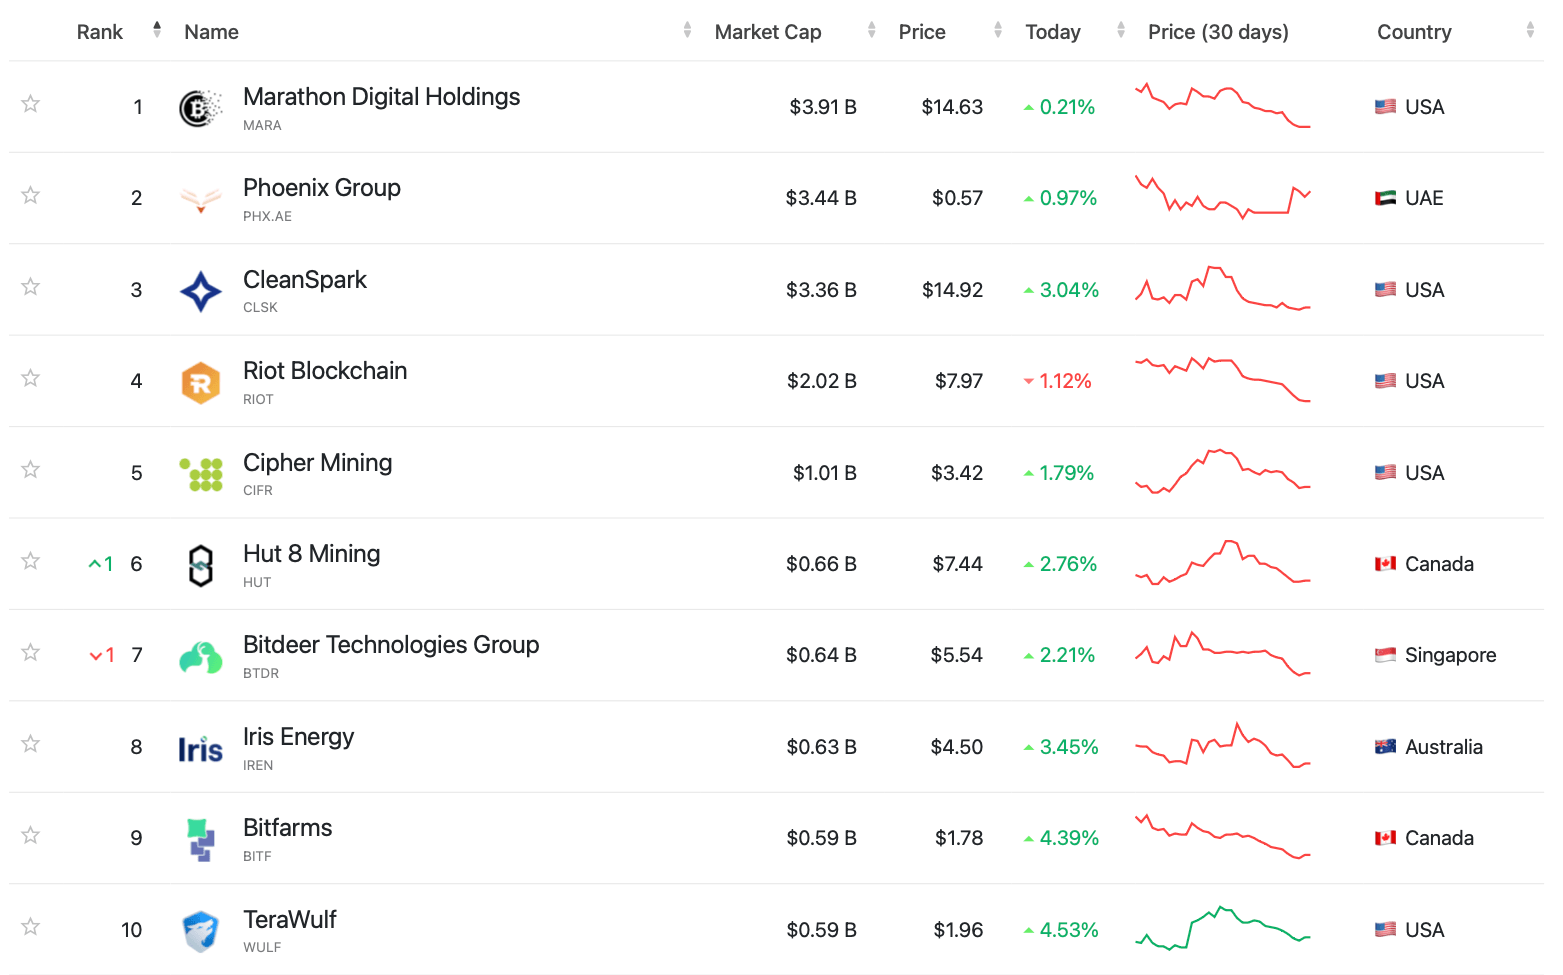Open Iris Energy company page
1563x975 pixels.
[x=298, y=737]
